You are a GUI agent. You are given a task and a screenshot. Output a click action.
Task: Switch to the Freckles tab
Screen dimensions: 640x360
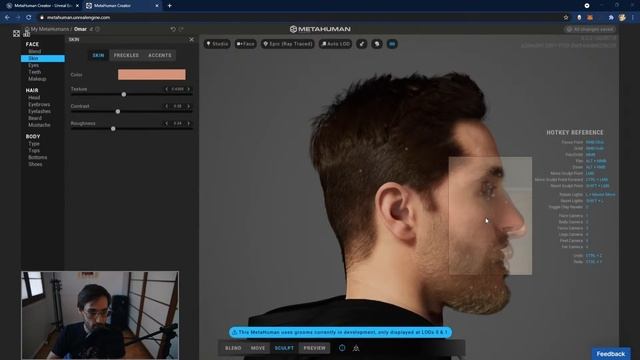pos(126,55)
